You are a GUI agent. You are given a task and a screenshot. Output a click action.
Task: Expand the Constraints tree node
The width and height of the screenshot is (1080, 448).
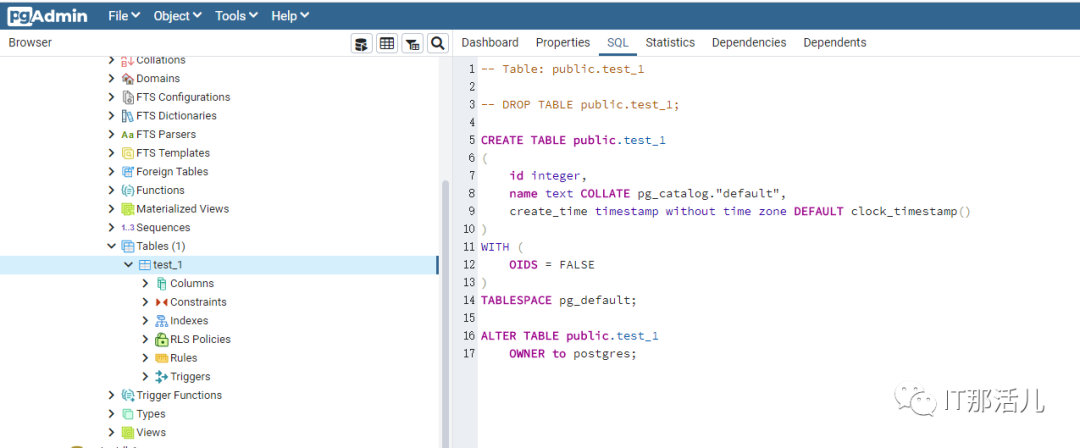coord(146,302)
